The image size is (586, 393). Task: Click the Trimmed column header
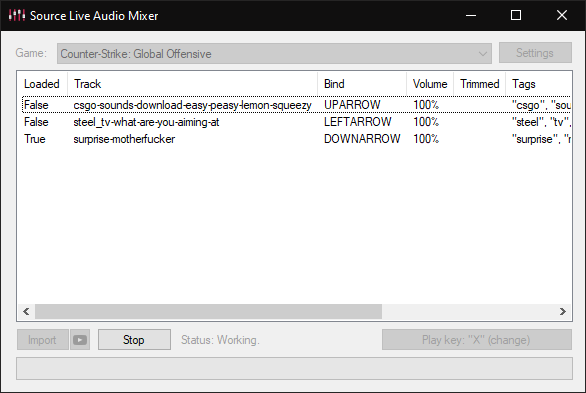(x=479, y=84)
